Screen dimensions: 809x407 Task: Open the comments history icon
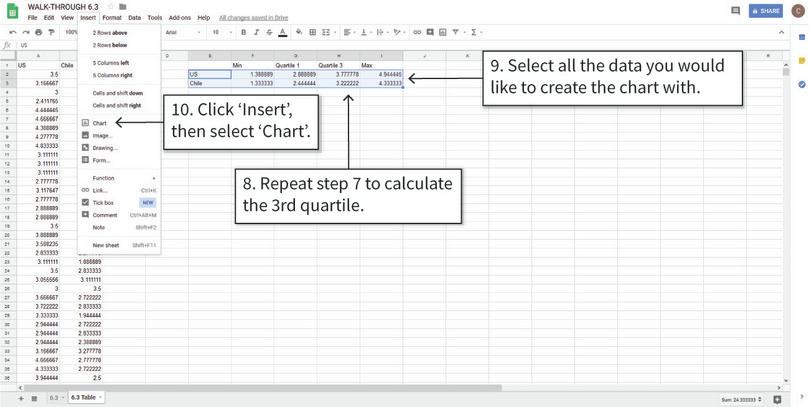point(736,11)
